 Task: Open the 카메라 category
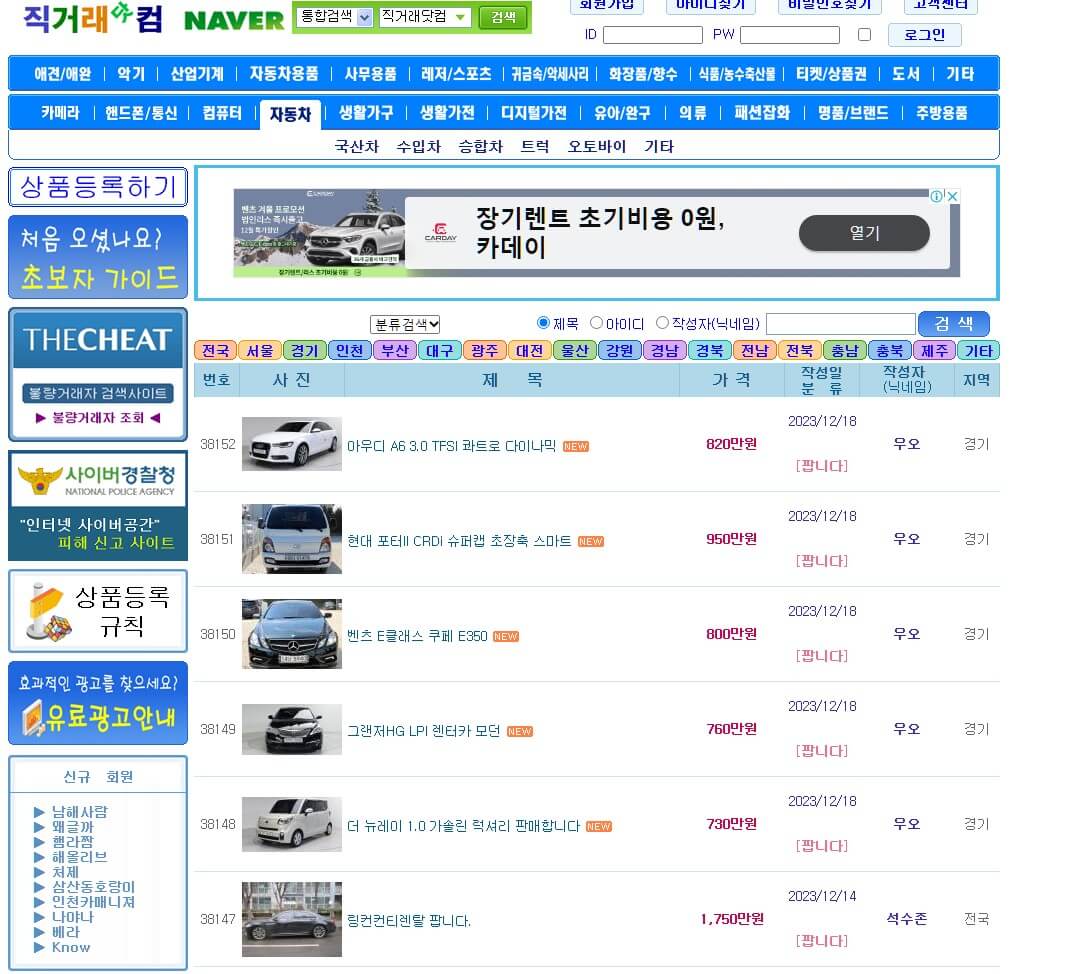point(61,113)
